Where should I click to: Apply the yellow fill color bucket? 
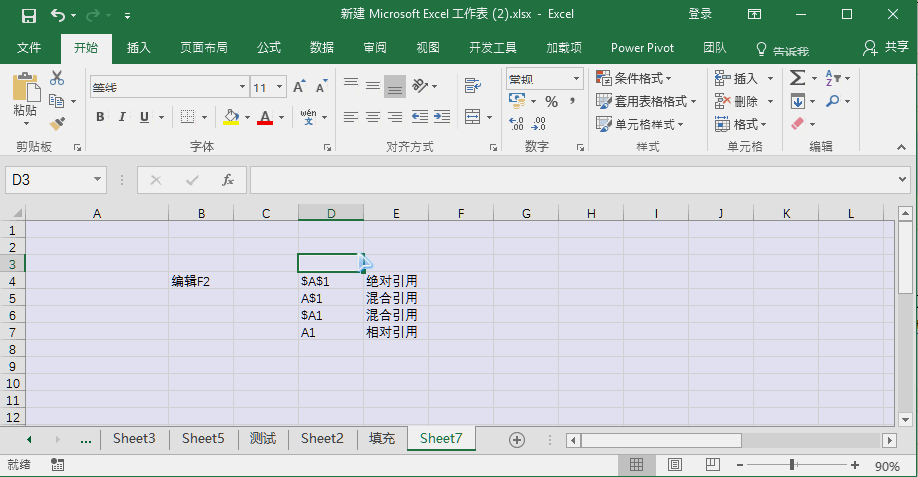click(x=231, y=117)
